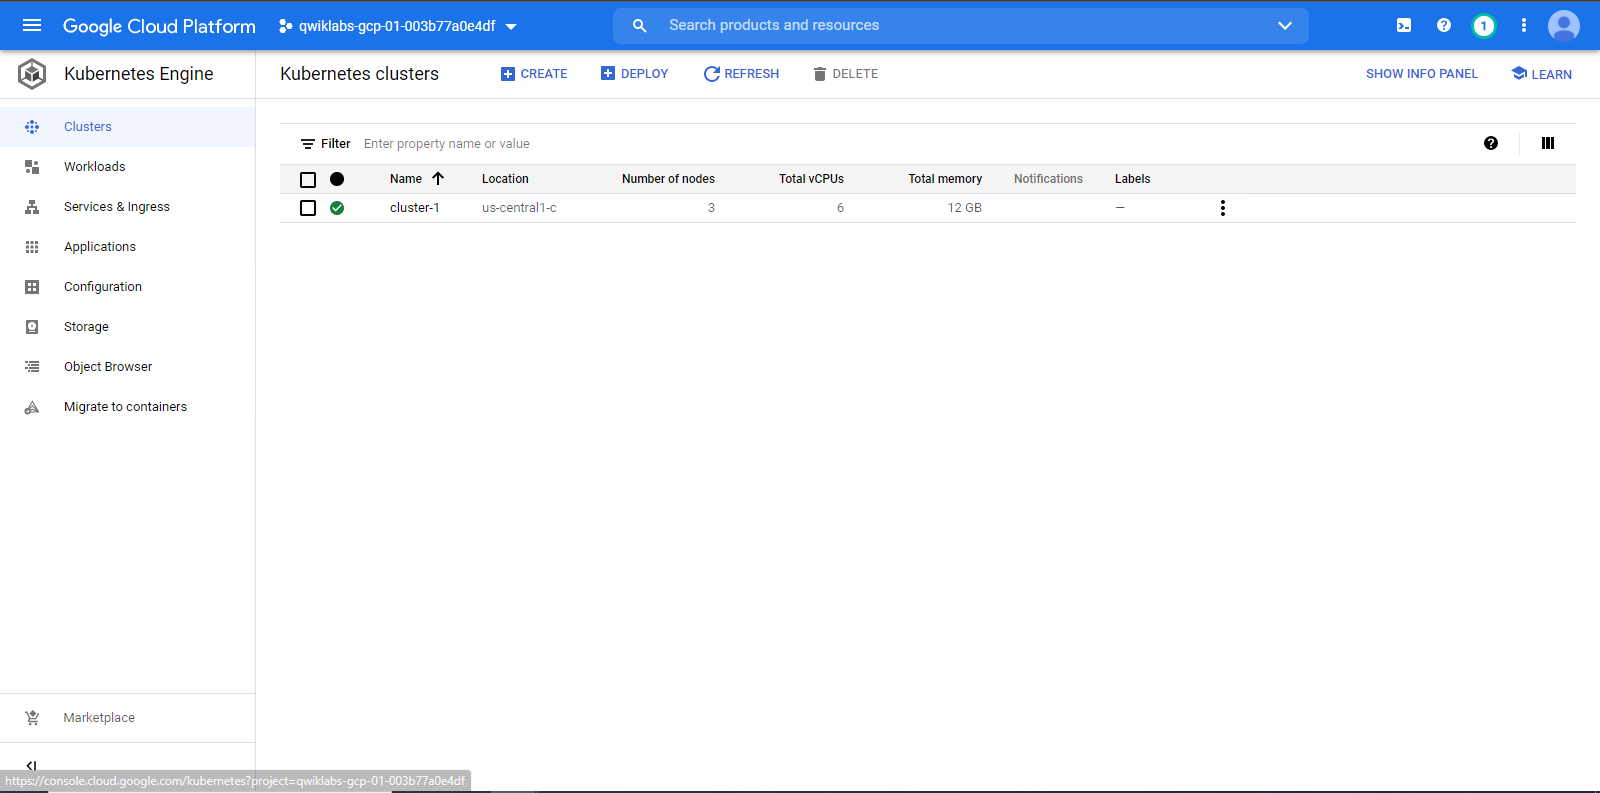Click the search products and resources field

[960, 26]
